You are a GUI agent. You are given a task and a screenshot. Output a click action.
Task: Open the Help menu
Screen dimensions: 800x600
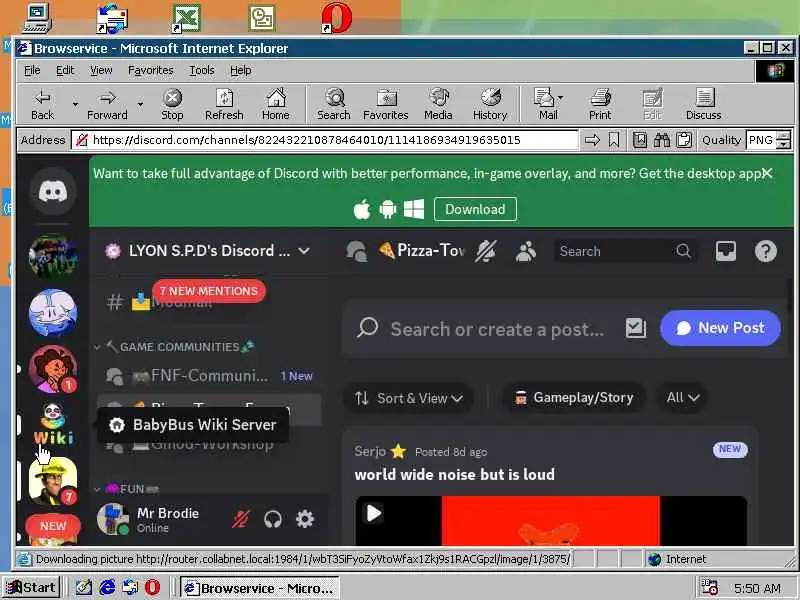click(x=240, y=70)
